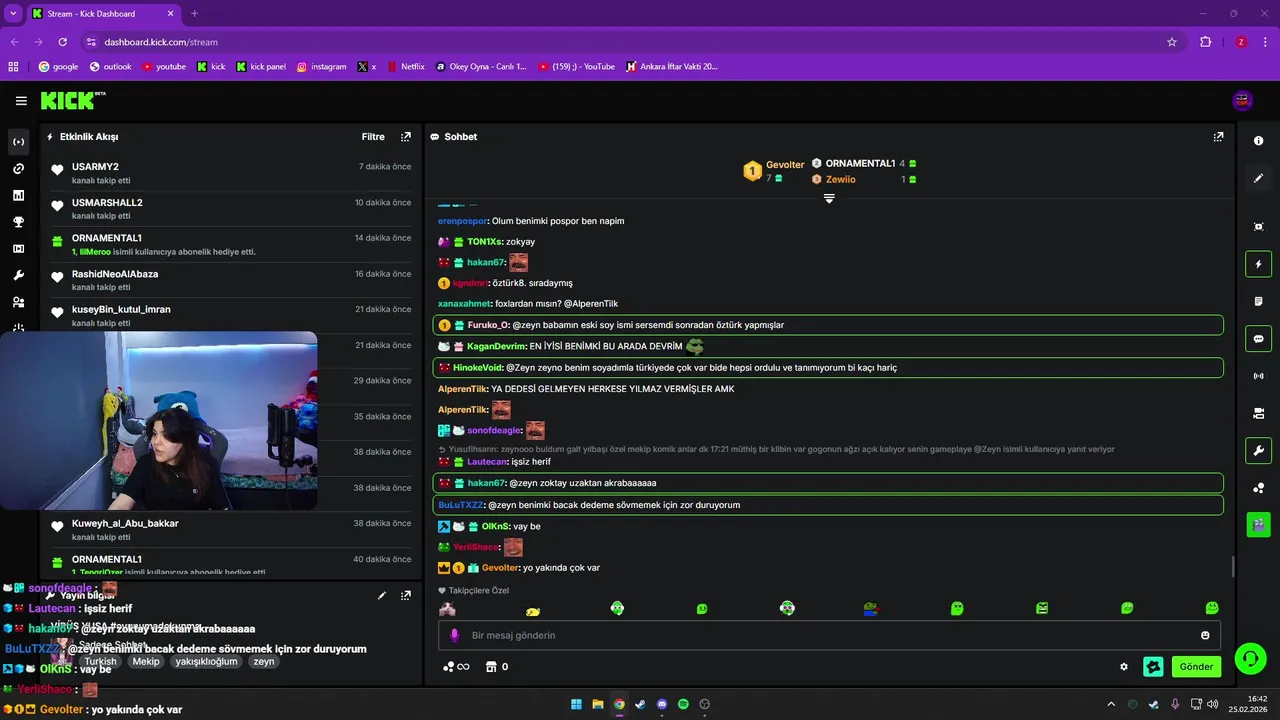Pop out the Sohbet chat panel
1280x720 pixels.
click(1218, 137)
